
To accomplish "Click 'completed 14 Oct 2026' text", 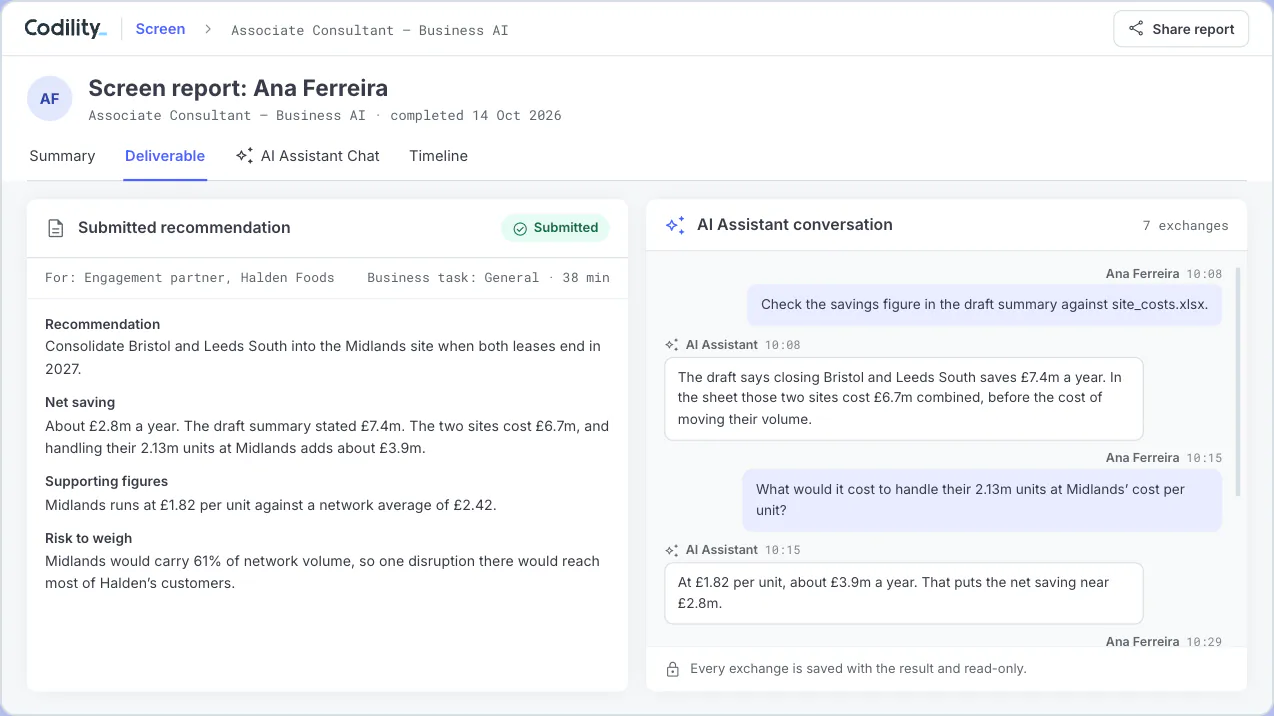I will point(476,115).
